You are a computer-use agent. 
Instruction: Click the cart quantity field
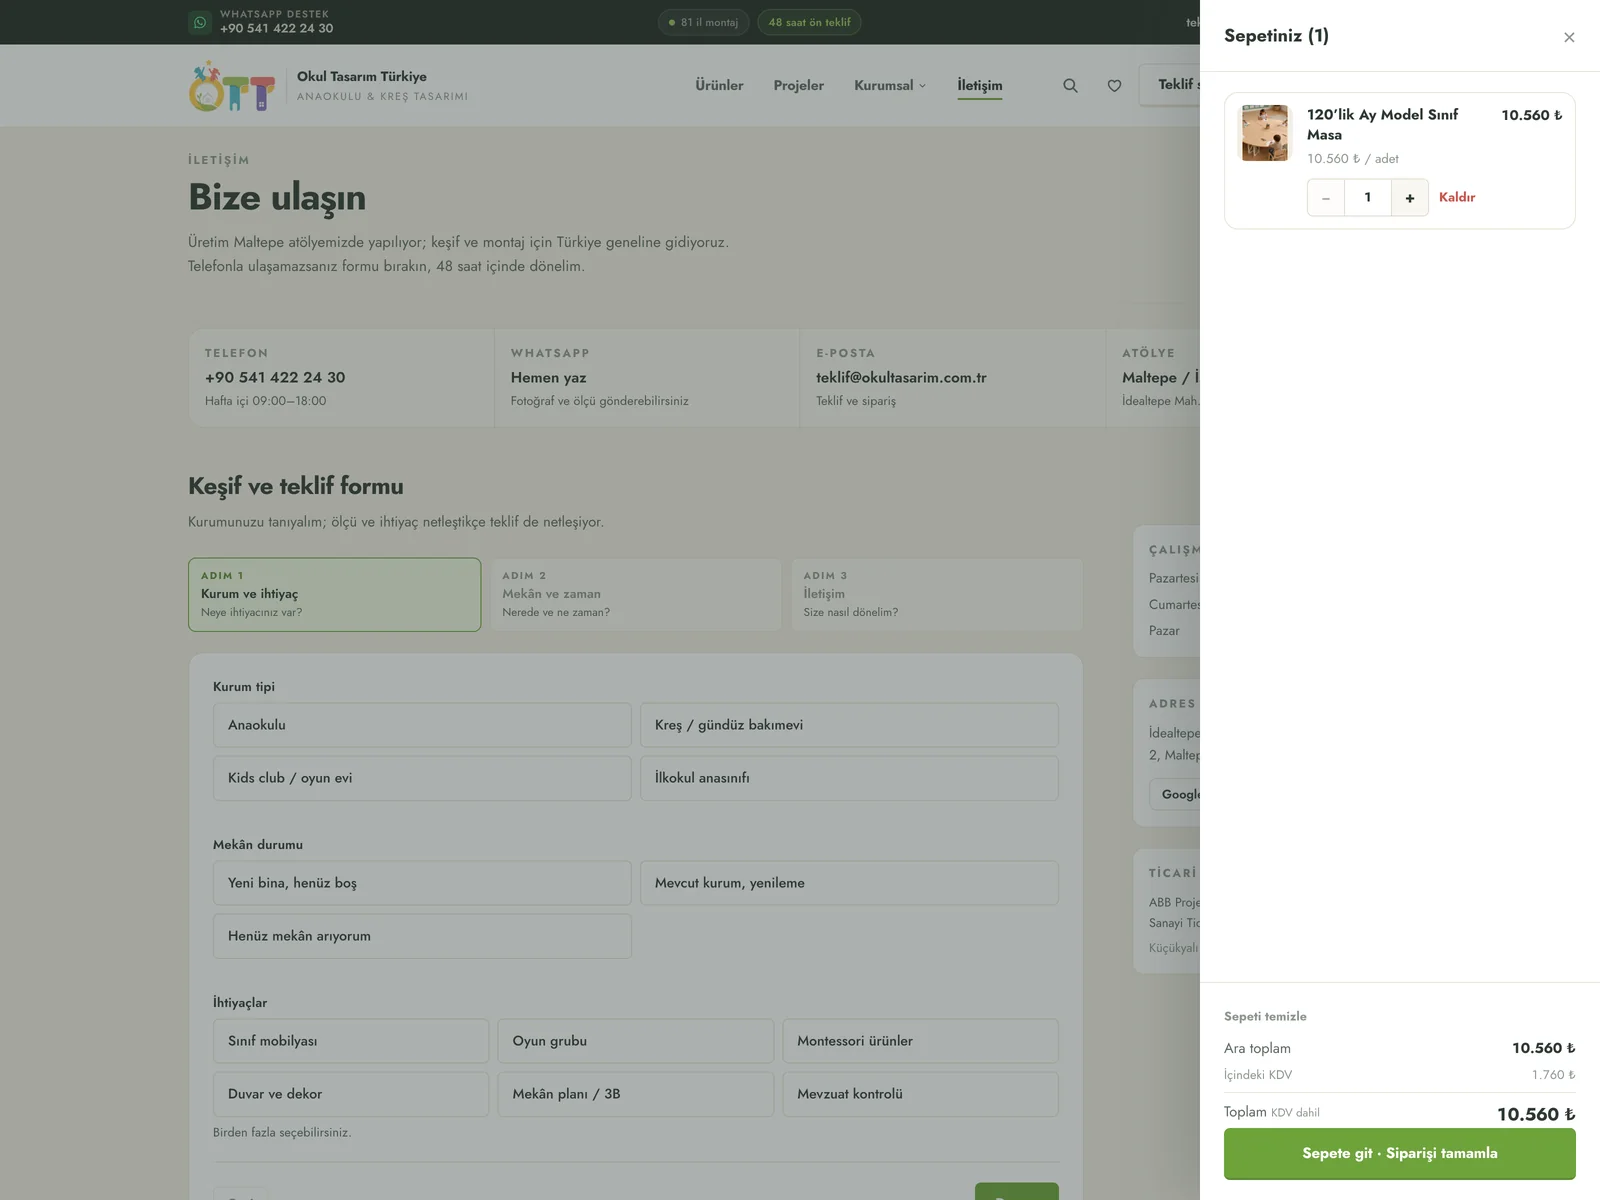coord(1368,198)
